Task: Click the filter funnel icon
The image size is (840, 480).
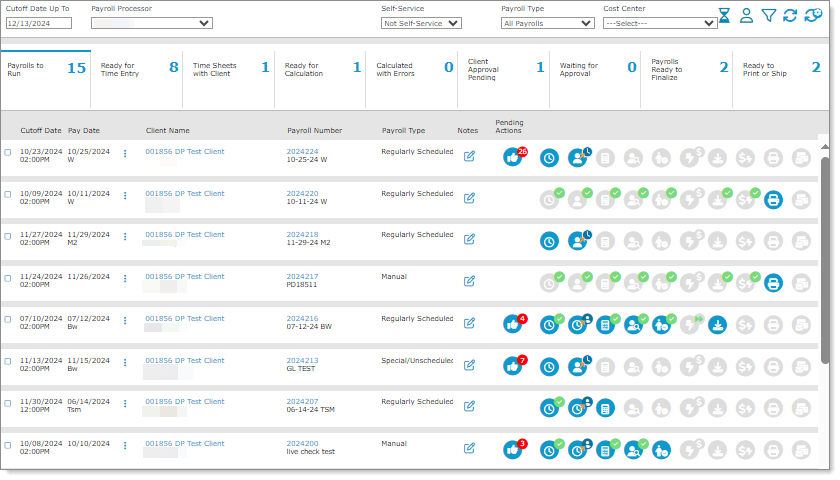Action: 769,16
